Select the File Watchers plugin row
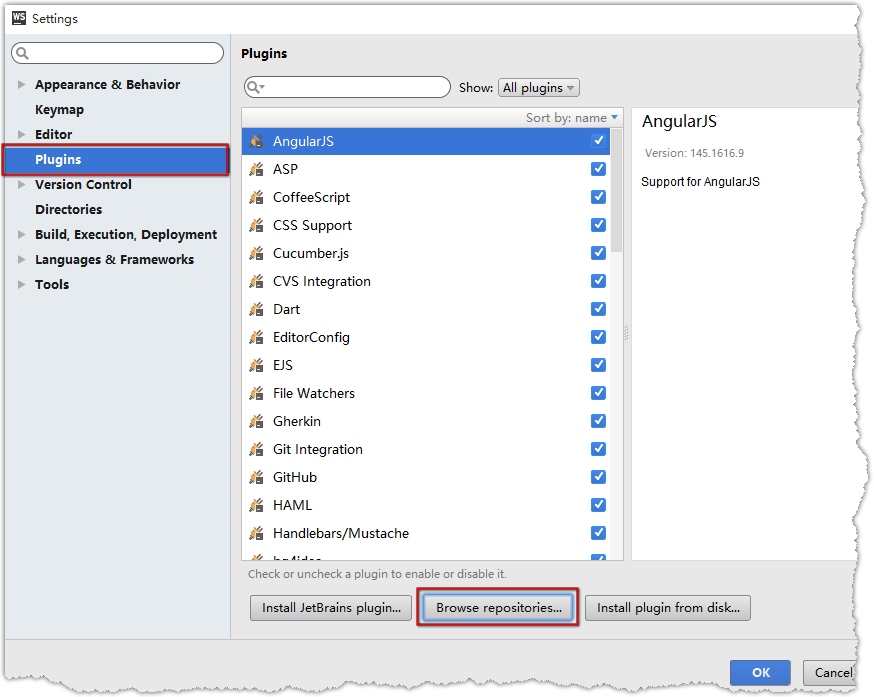The height and width of the screenshot is (697, 874). (x=426, y=393)
